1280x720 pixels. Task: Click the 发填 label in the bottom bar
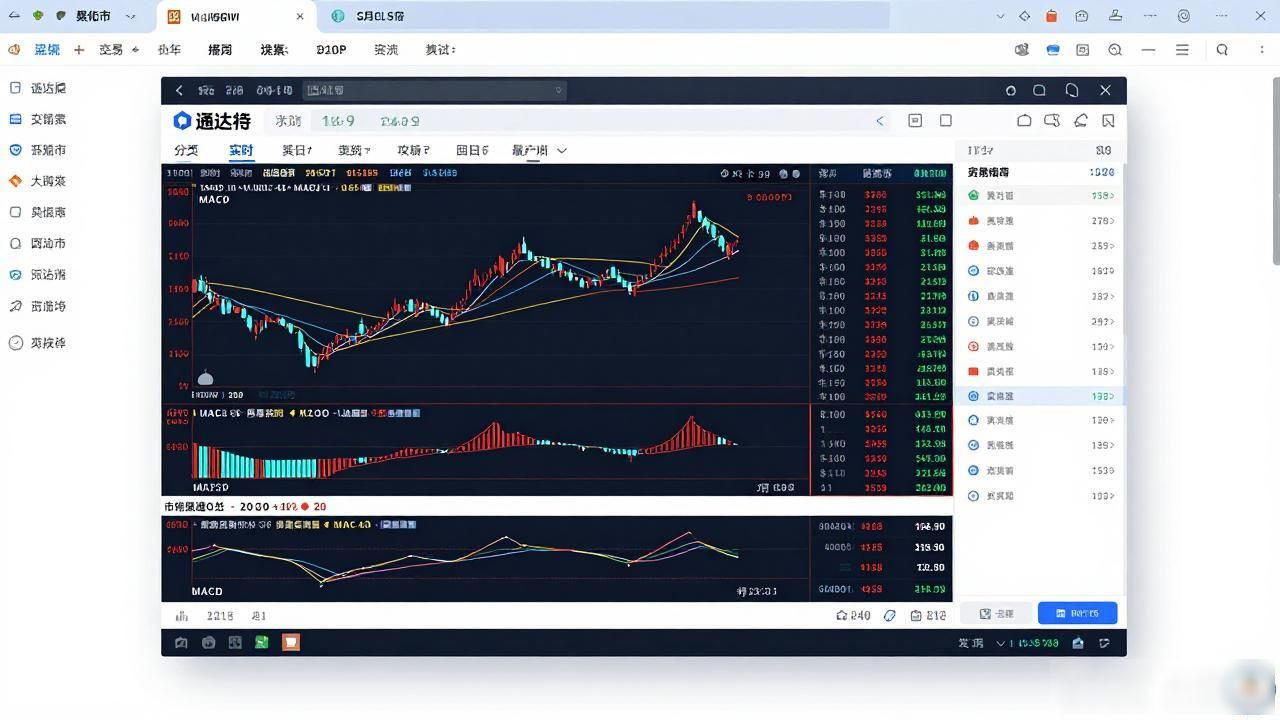coord(971,643)
